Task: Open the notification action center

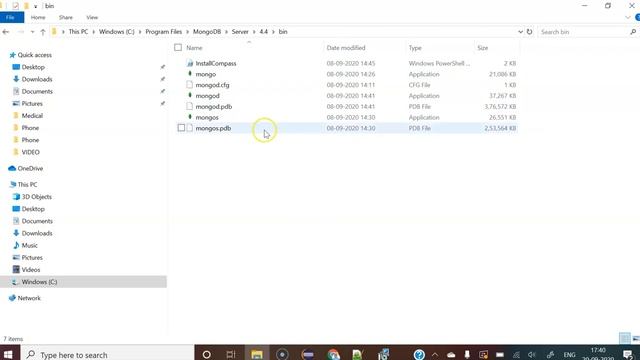Action: coord(628,355)
